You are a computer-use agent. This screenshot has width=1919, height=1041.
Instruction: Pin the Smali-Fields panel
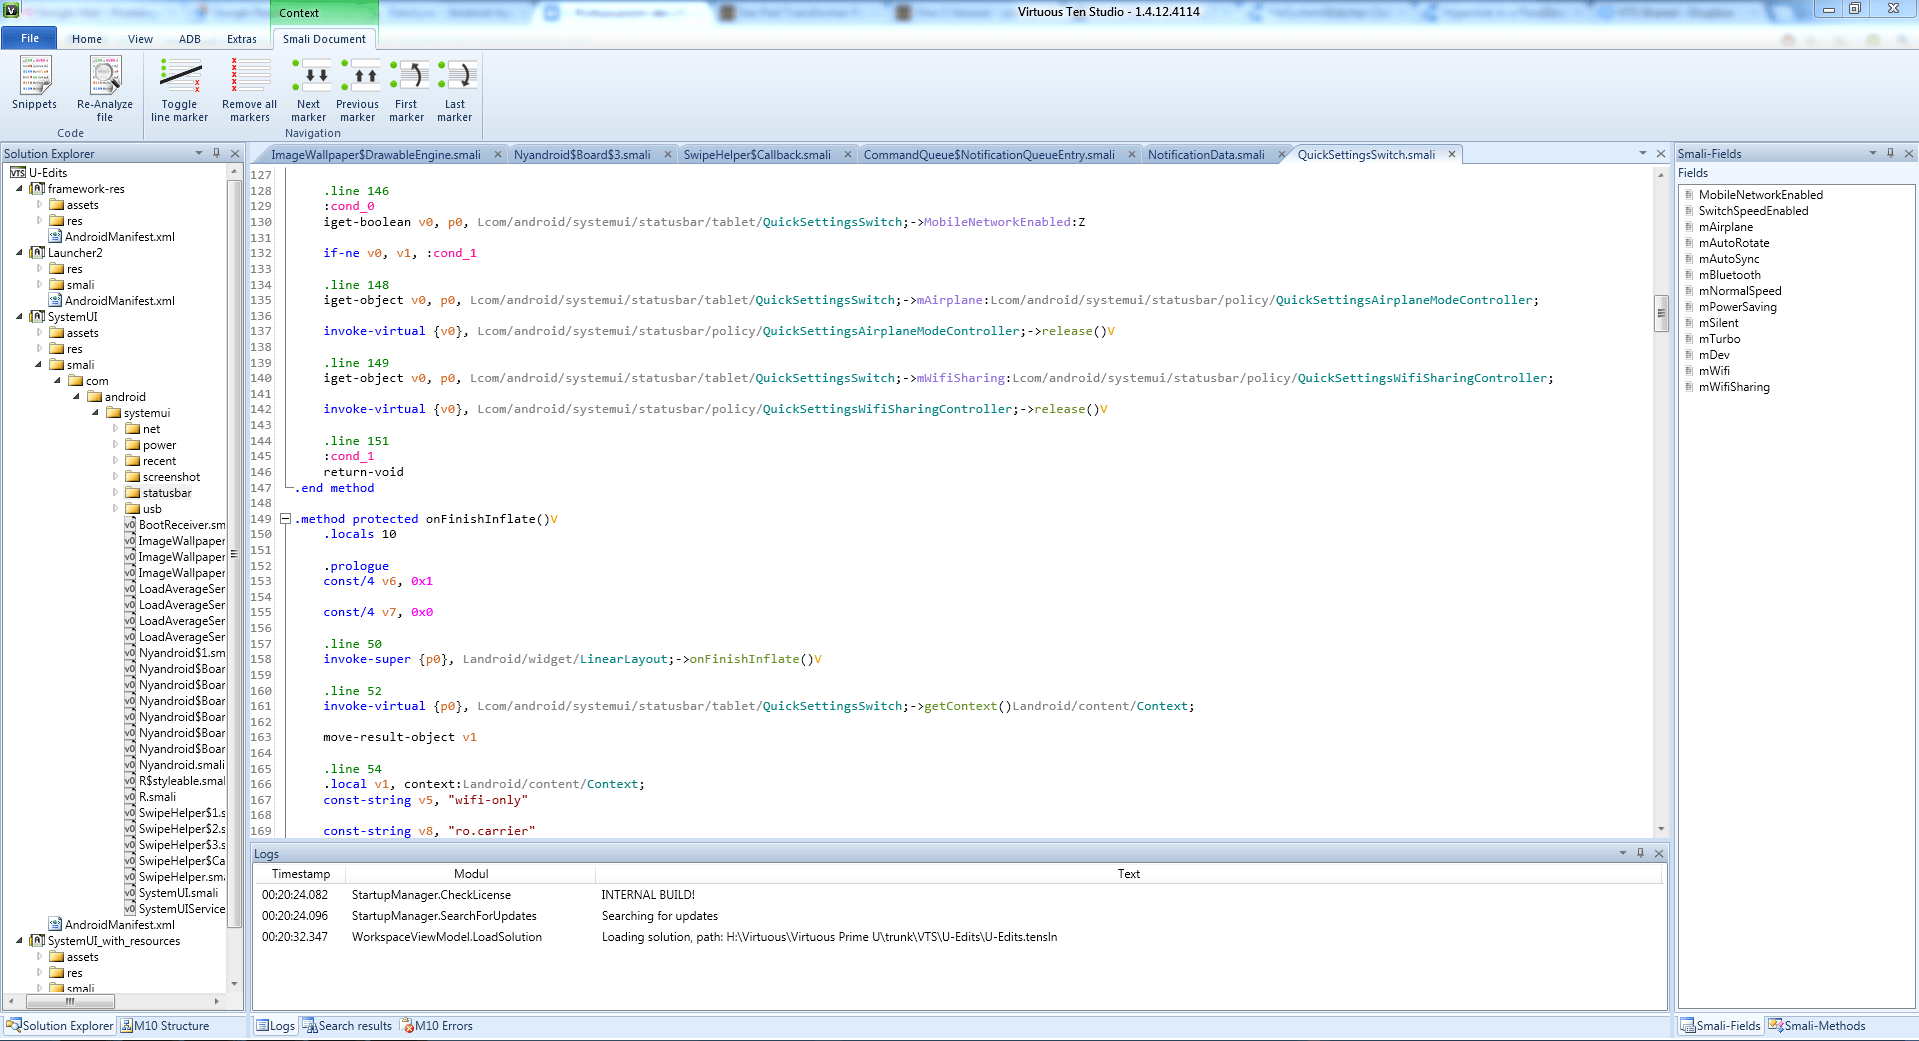[x=1890, y=153]
